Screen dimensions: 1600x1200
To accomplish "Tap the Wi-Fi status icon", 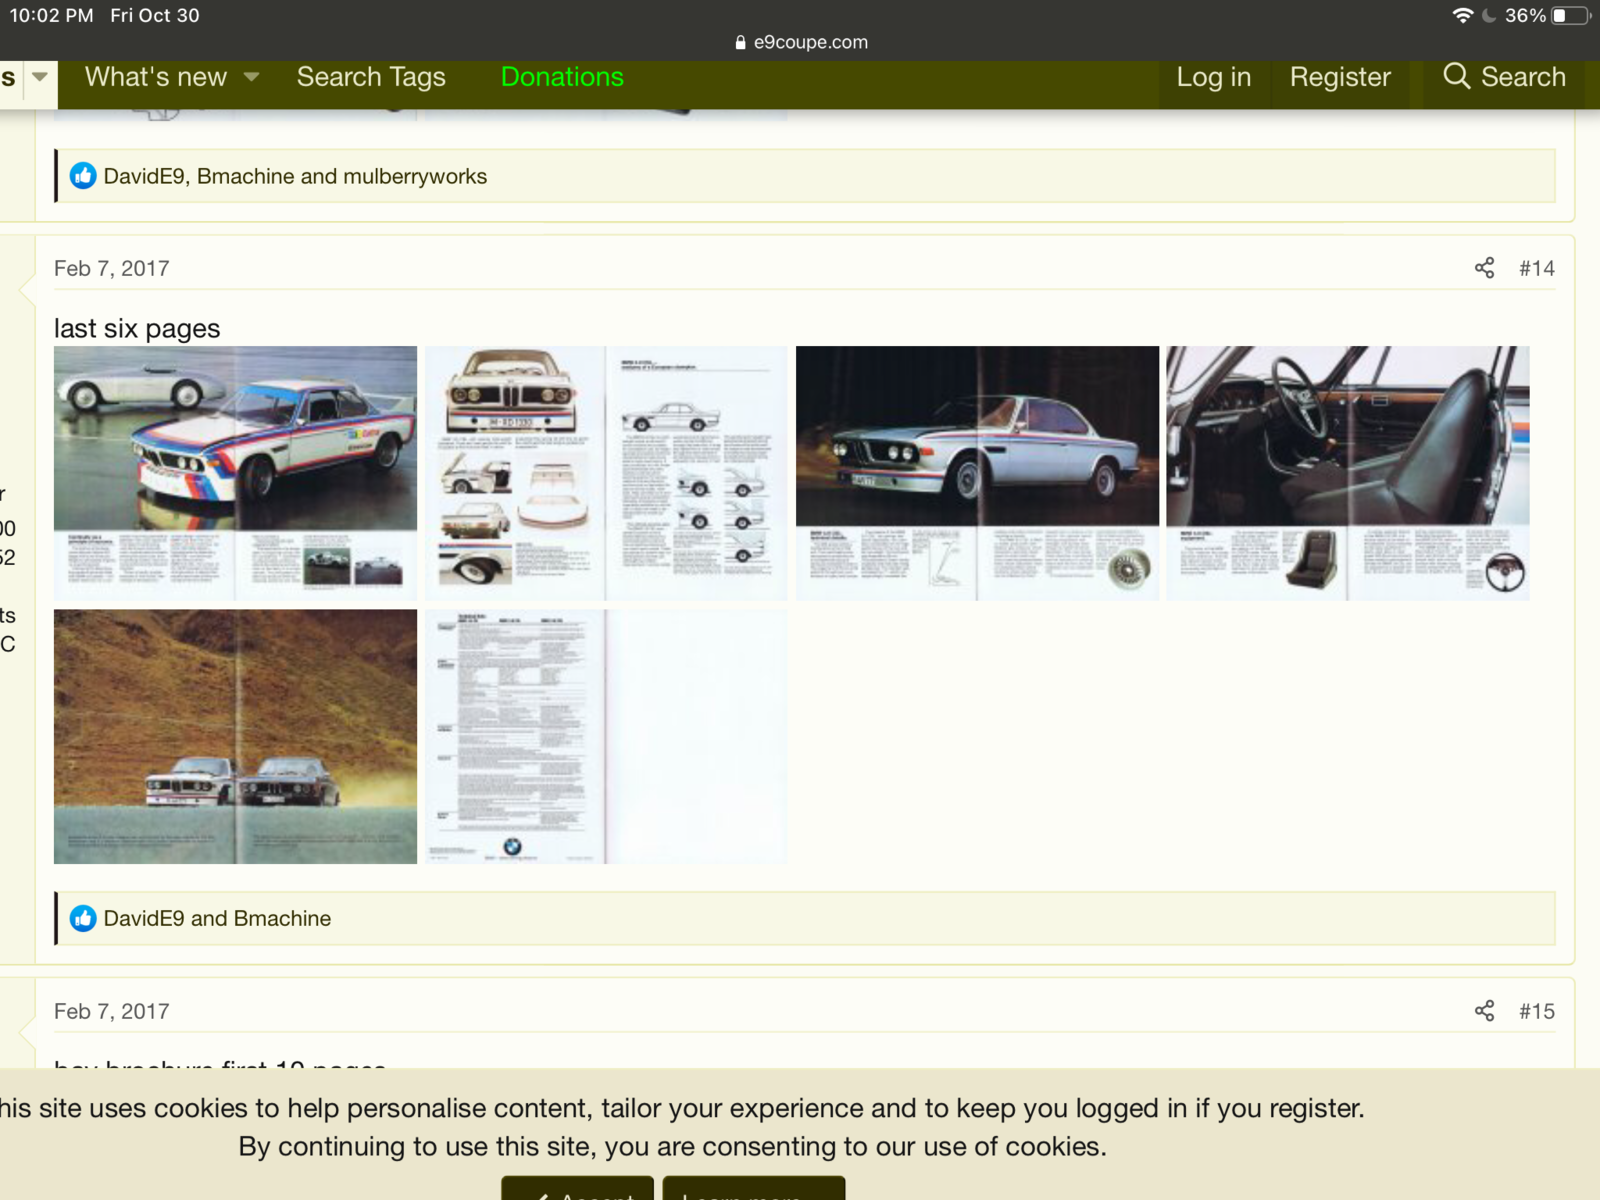I will tap(1462, 16).
